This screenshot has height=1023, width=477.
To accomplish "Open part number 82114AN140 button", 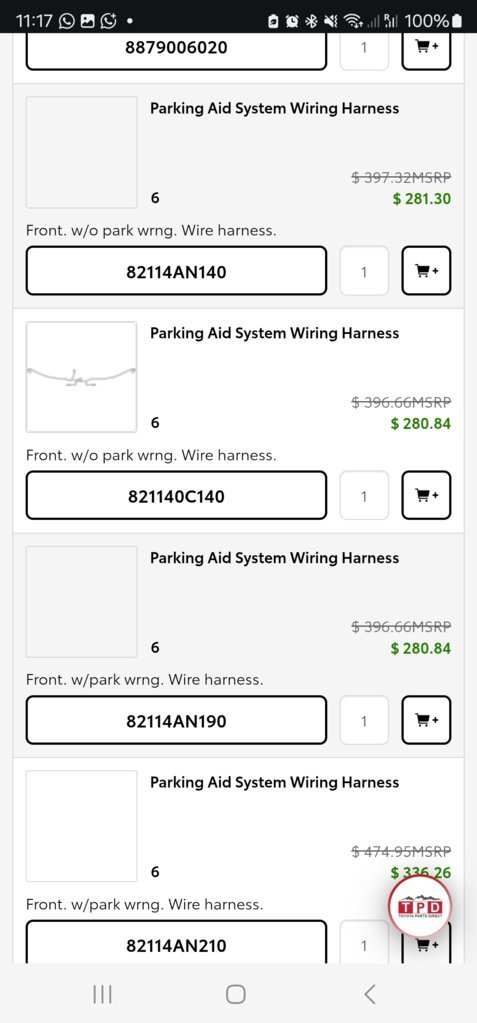I will (176, 271).
